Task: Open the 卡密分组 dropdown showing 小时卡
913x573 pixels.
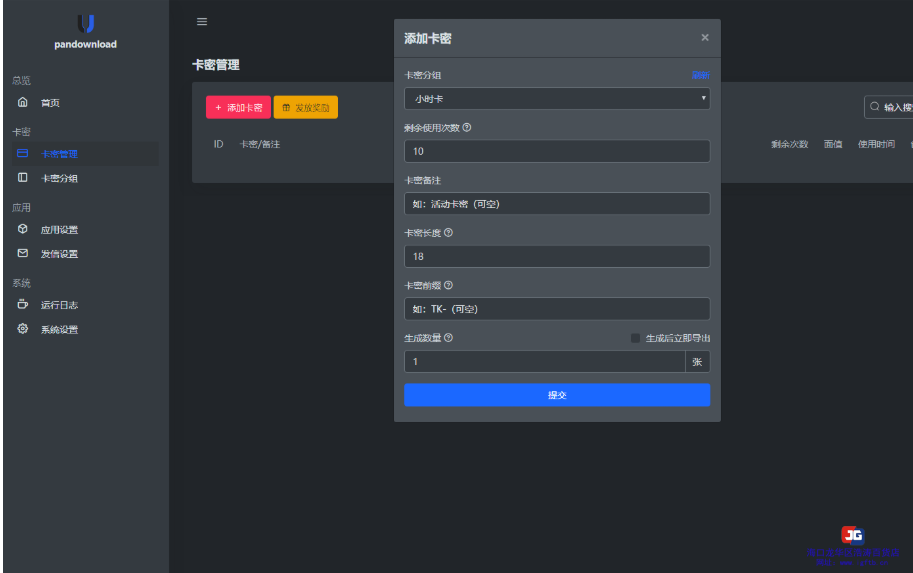Action: [x=556, y=98]
